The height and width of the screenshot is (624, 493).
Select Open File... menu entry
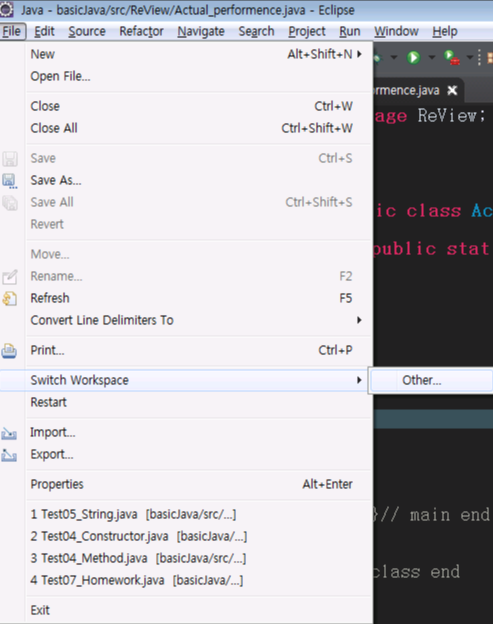click(186, 76)
